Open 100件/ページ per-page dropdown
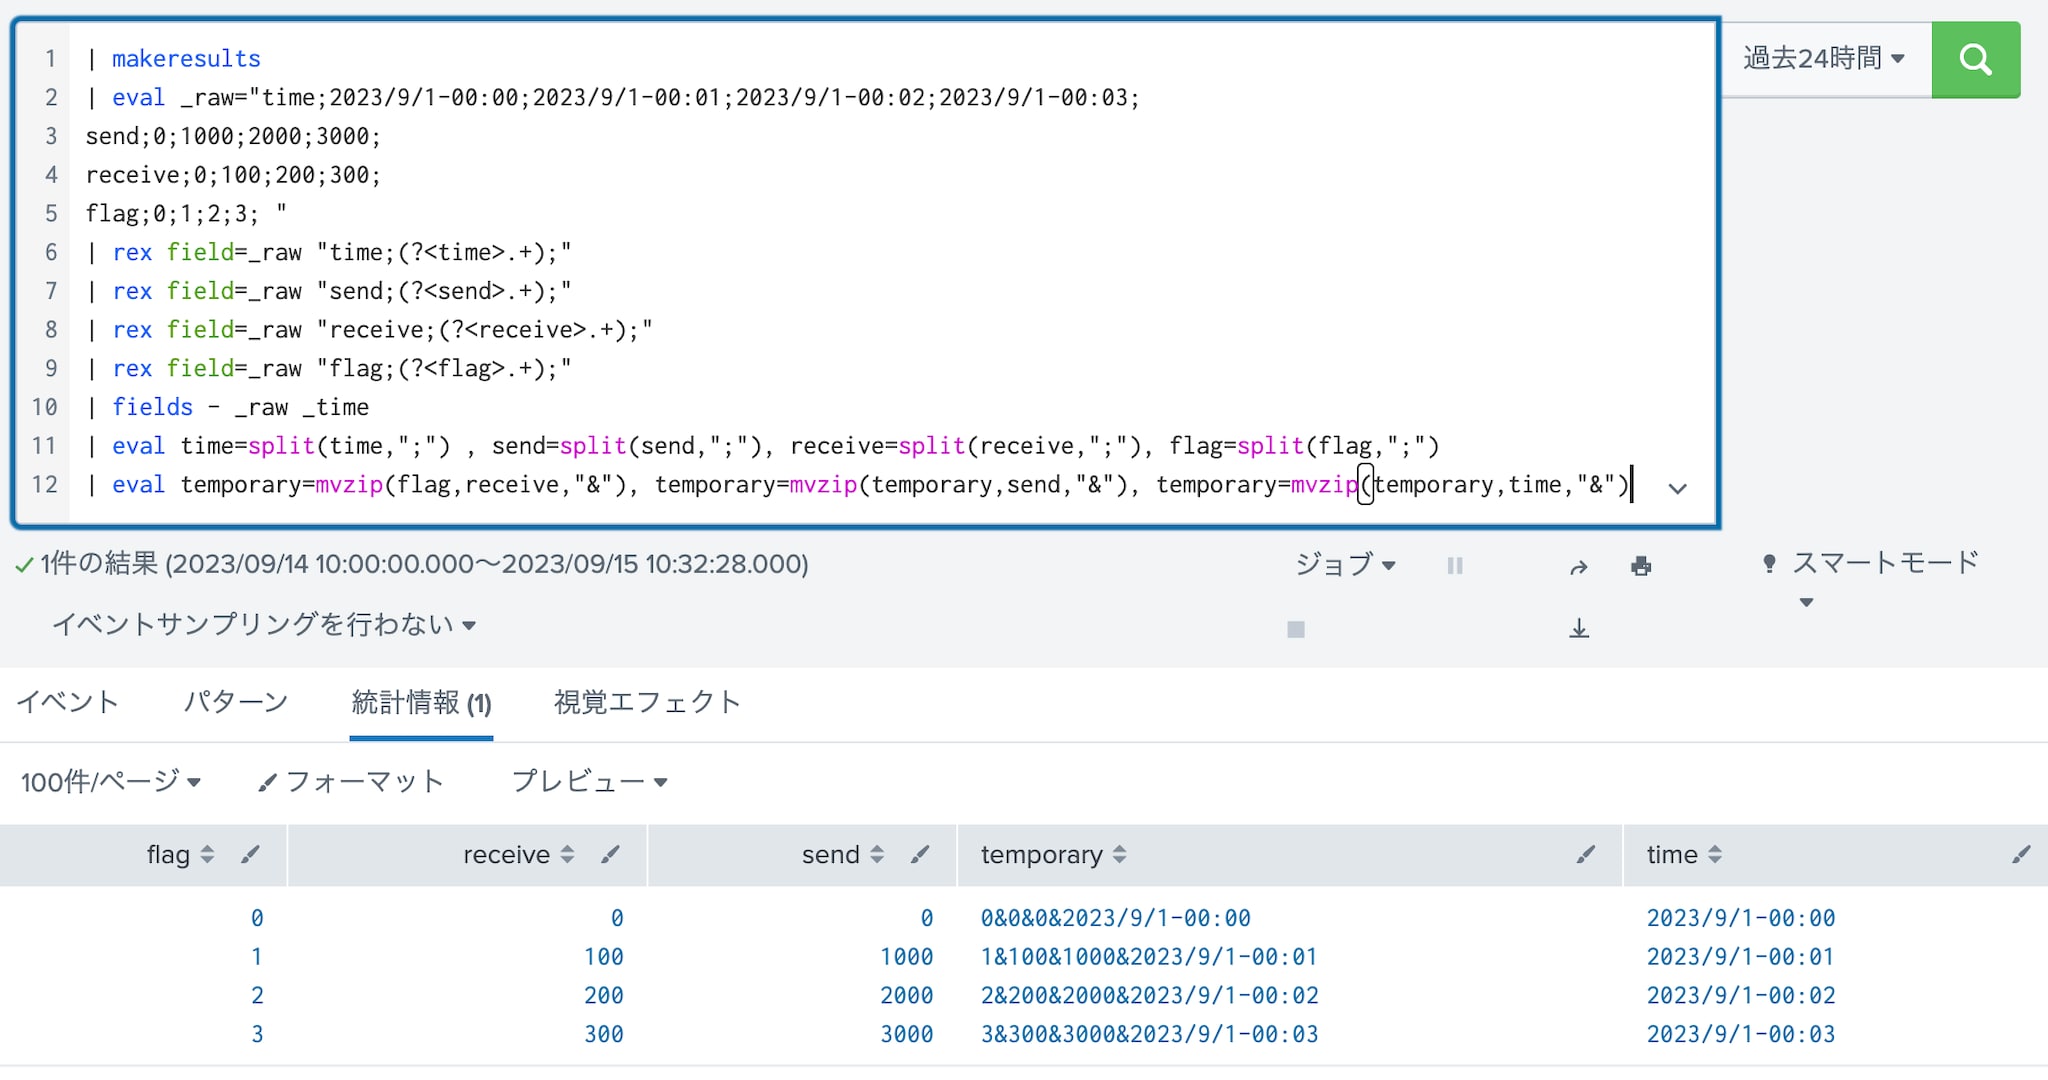The height and width of the screenshot is (1080, 2048). [111, 782]
